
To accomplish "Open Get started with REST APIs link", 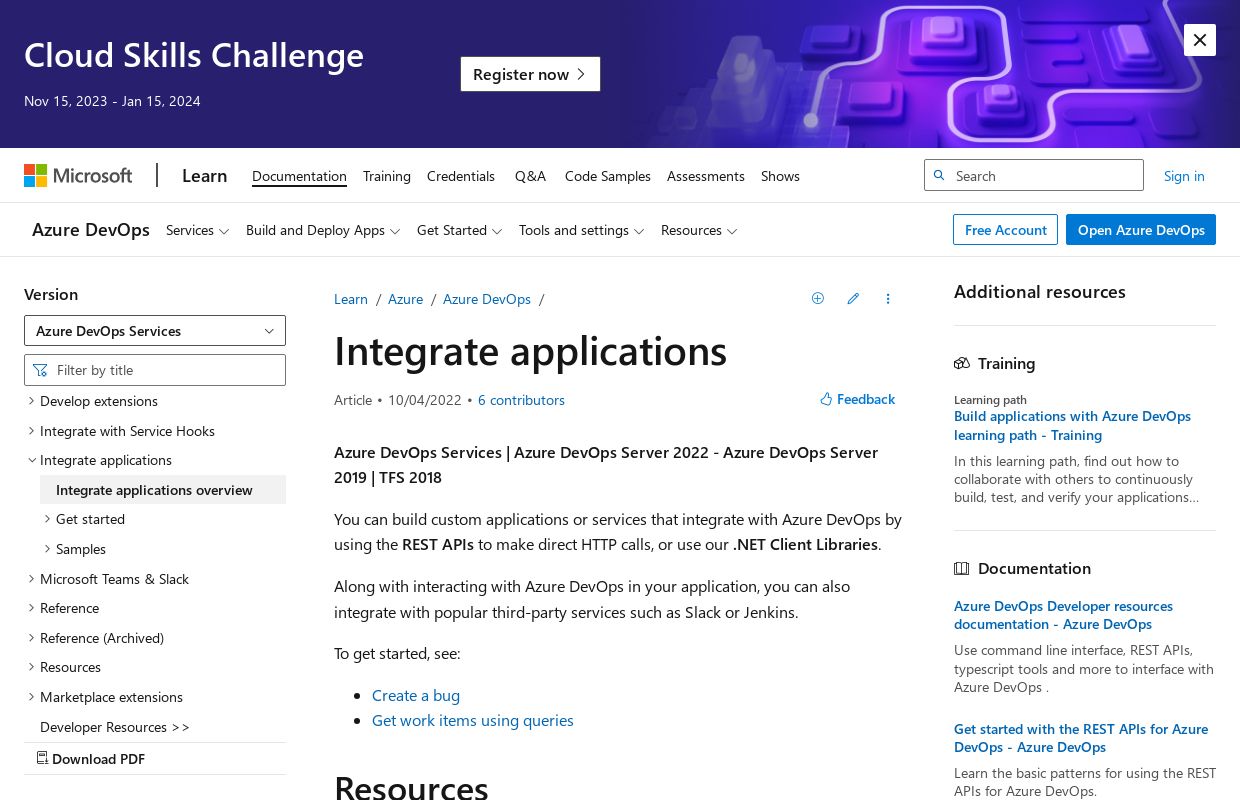I will (1081, 738).
